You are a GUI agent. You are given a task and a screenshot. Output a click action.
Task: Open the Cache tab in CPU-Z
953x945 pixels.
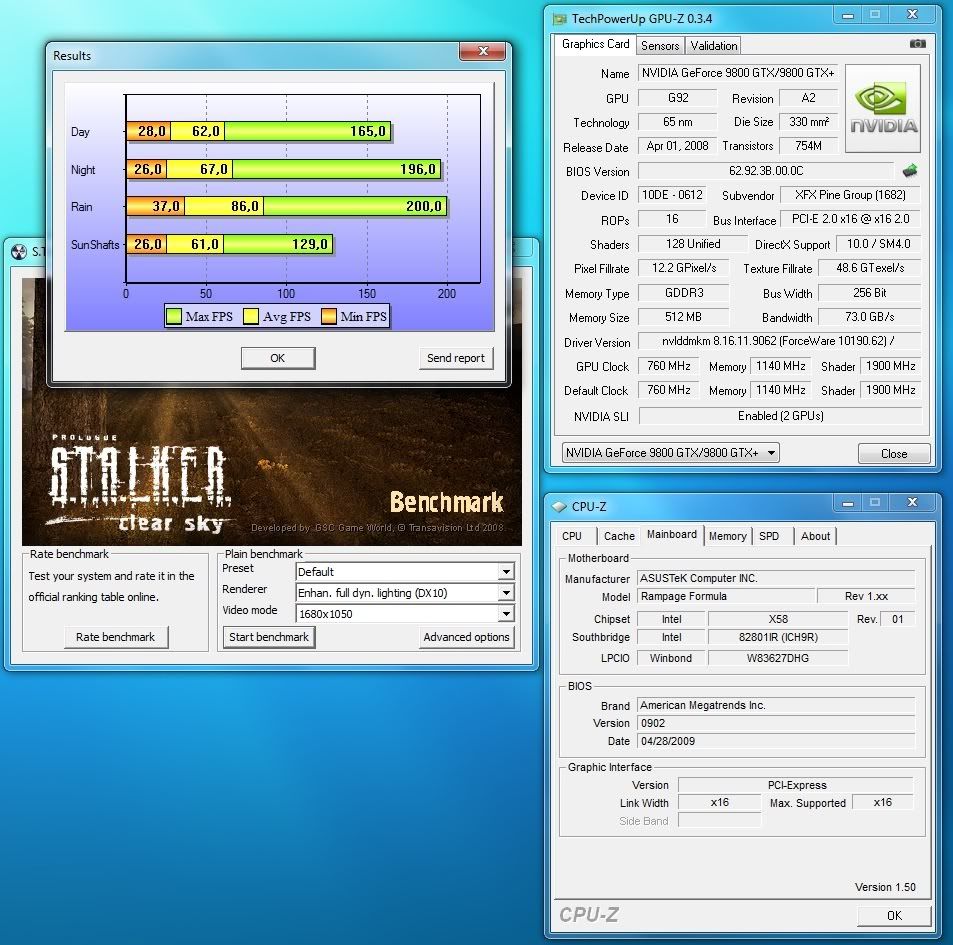pyautogui.click(x=619, y=536)
